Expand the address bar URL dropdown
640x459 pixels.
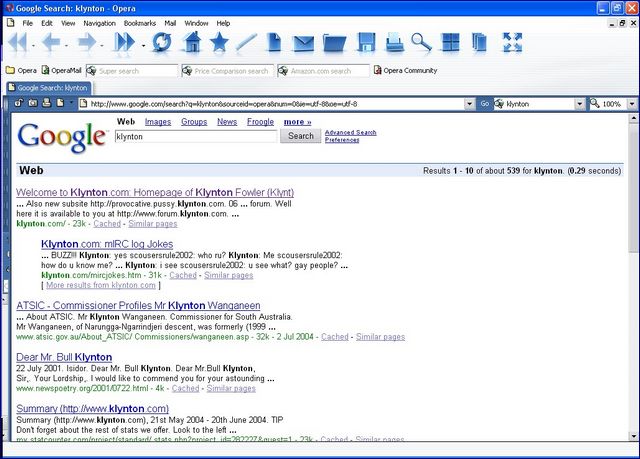coord(469,103)
